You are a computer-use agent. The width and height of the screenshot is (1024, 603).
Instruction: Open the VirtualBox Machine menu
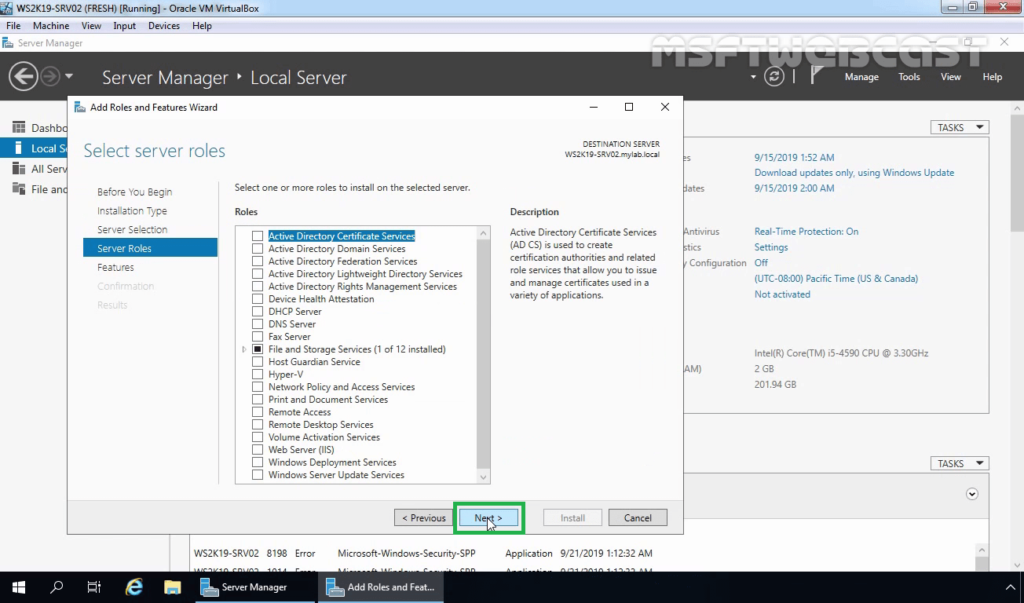51,25
